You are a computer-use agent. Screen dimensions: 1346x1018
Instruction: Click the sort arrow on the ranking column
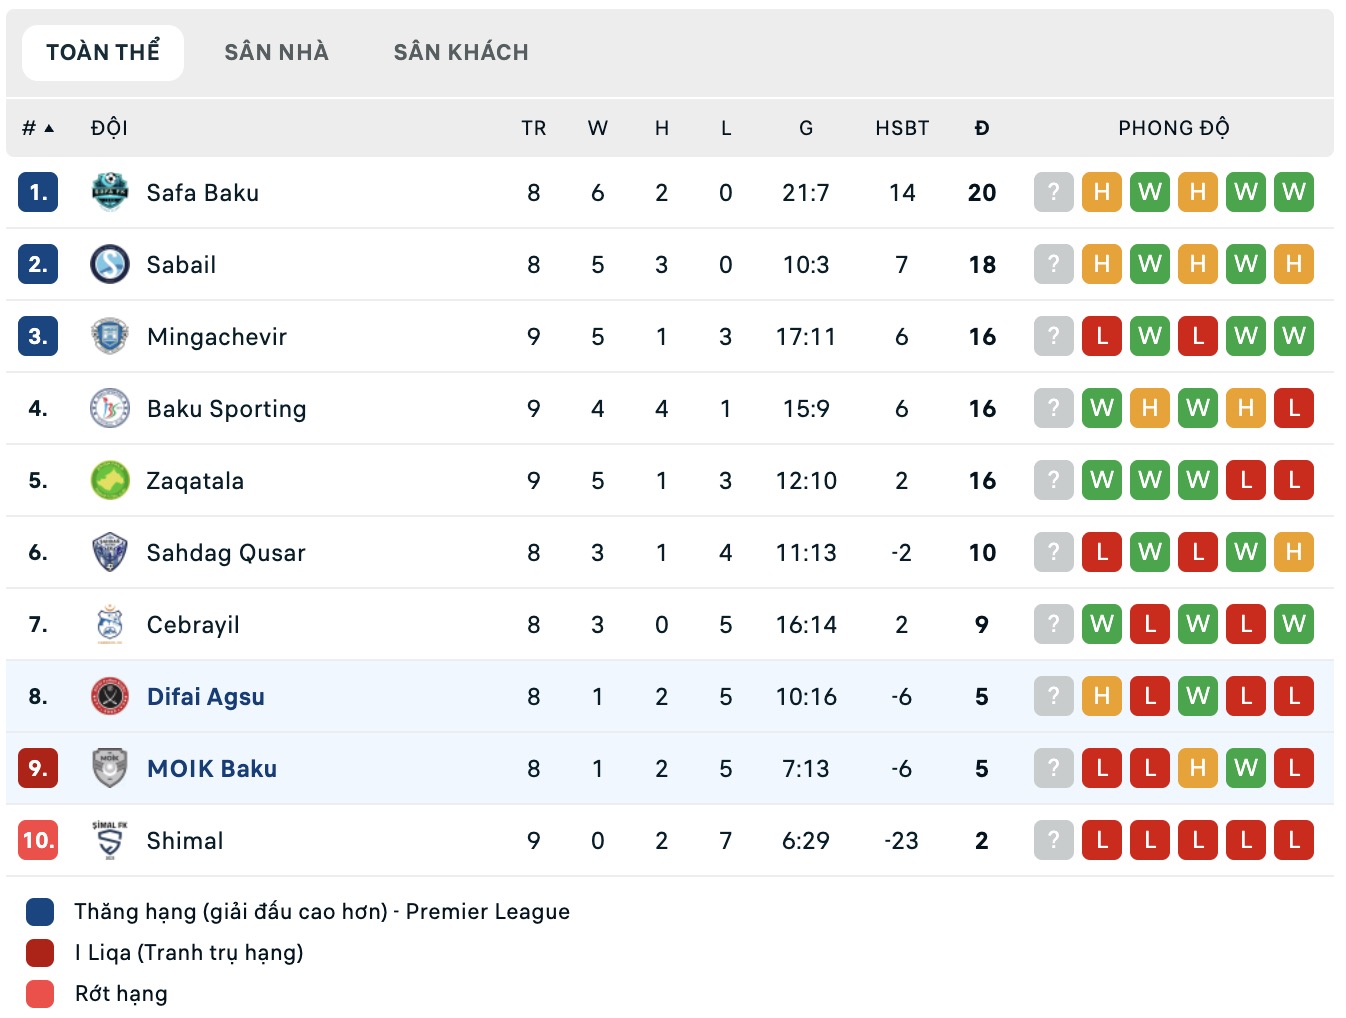tap(50, 126)
